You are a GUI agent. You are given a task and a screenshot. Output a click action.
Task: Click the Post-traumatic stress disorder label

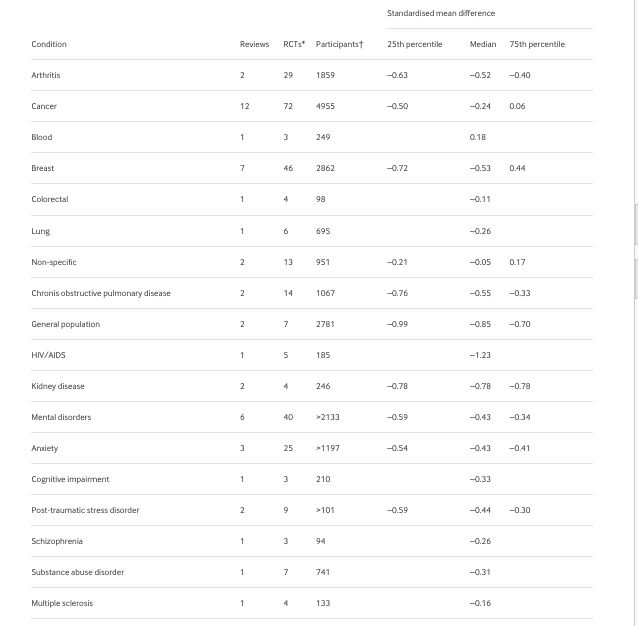85,510
